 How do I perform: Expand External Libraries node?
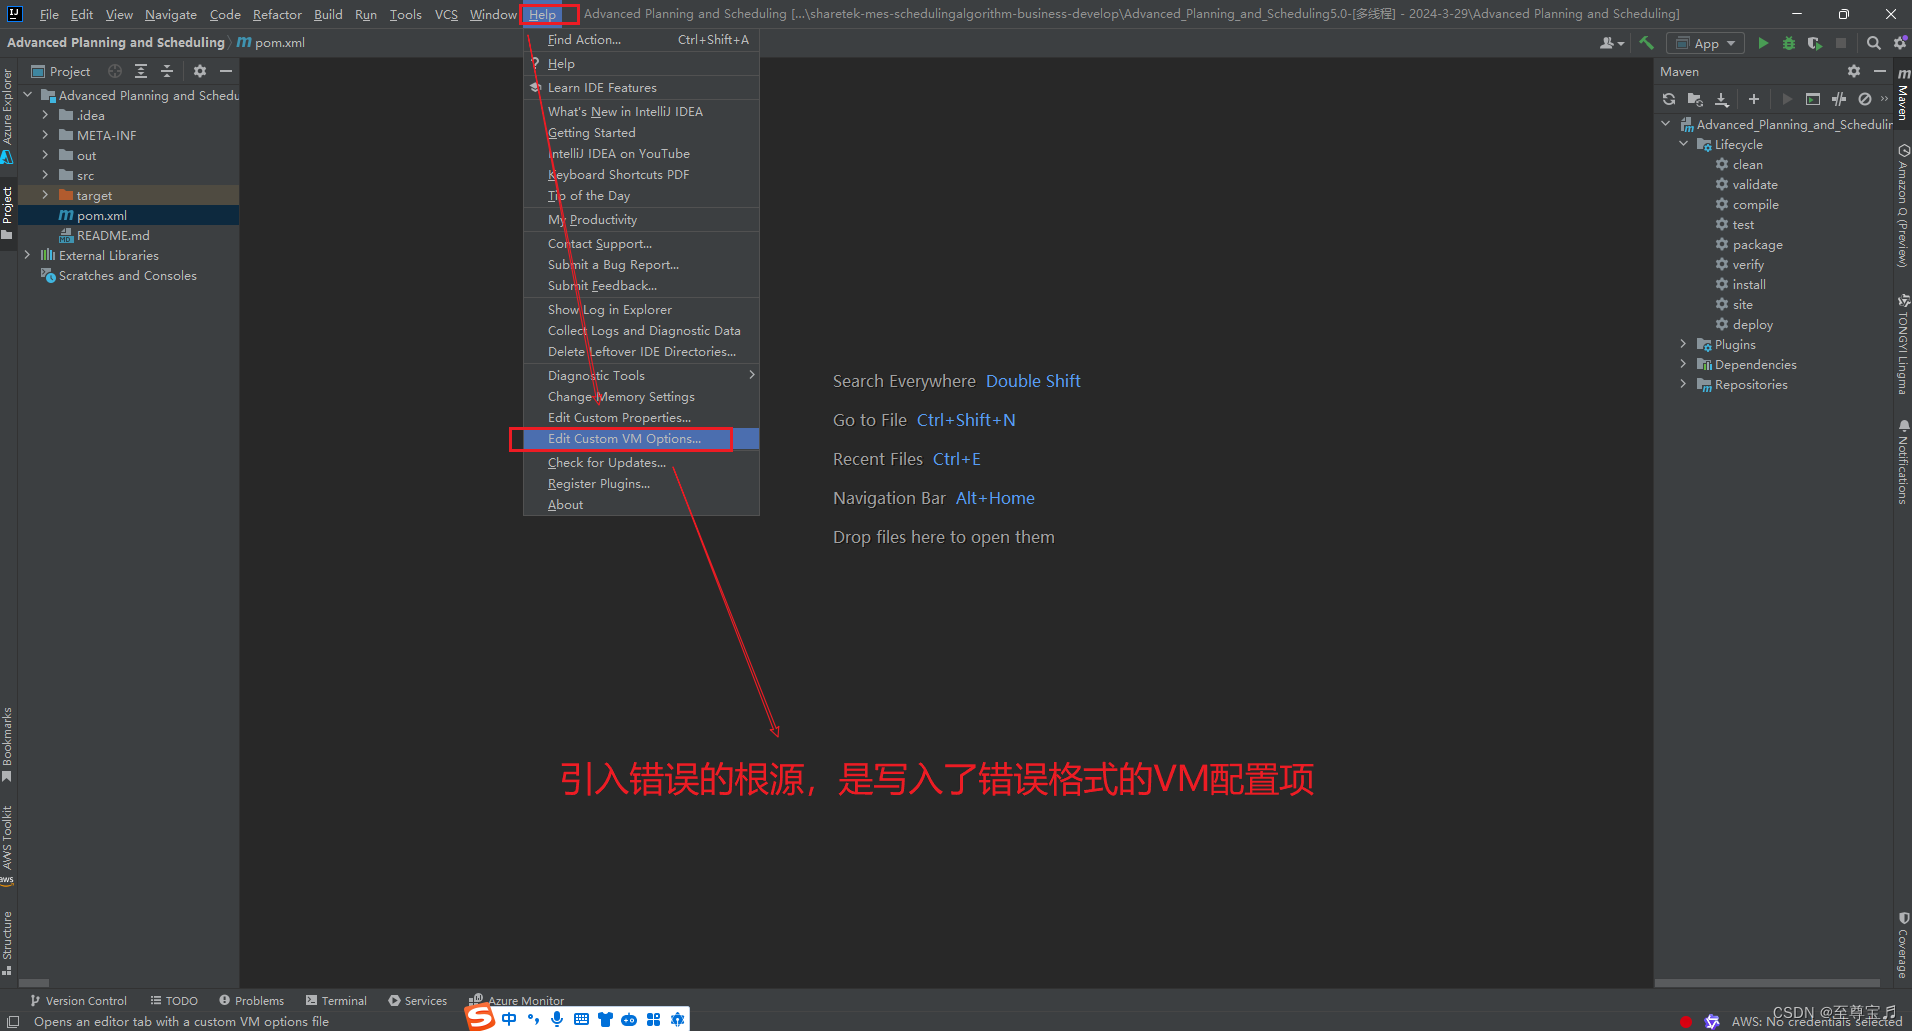tap(27, 255)
